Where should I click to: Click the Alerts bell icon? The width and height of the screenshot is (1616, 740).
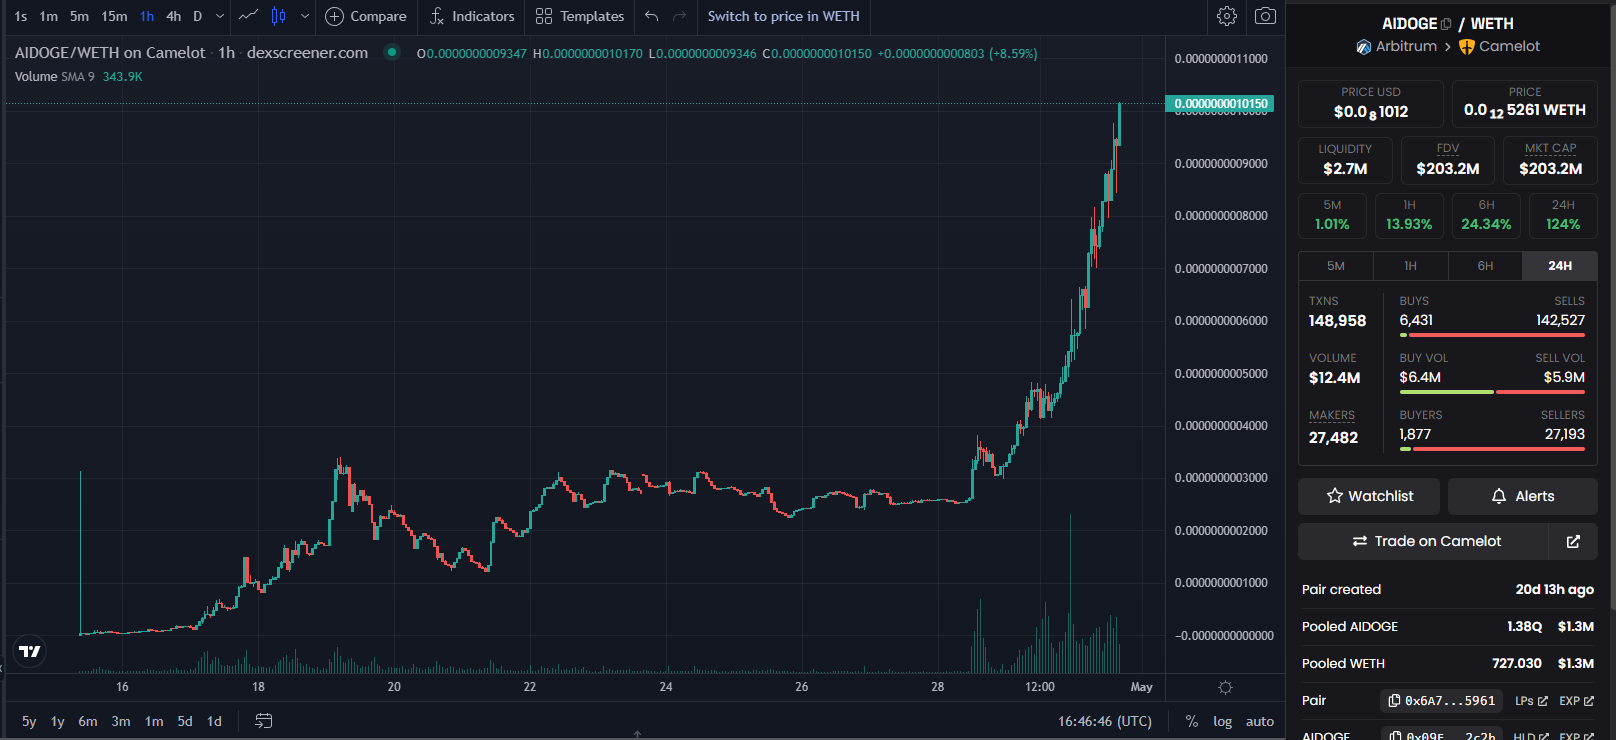1499,496
